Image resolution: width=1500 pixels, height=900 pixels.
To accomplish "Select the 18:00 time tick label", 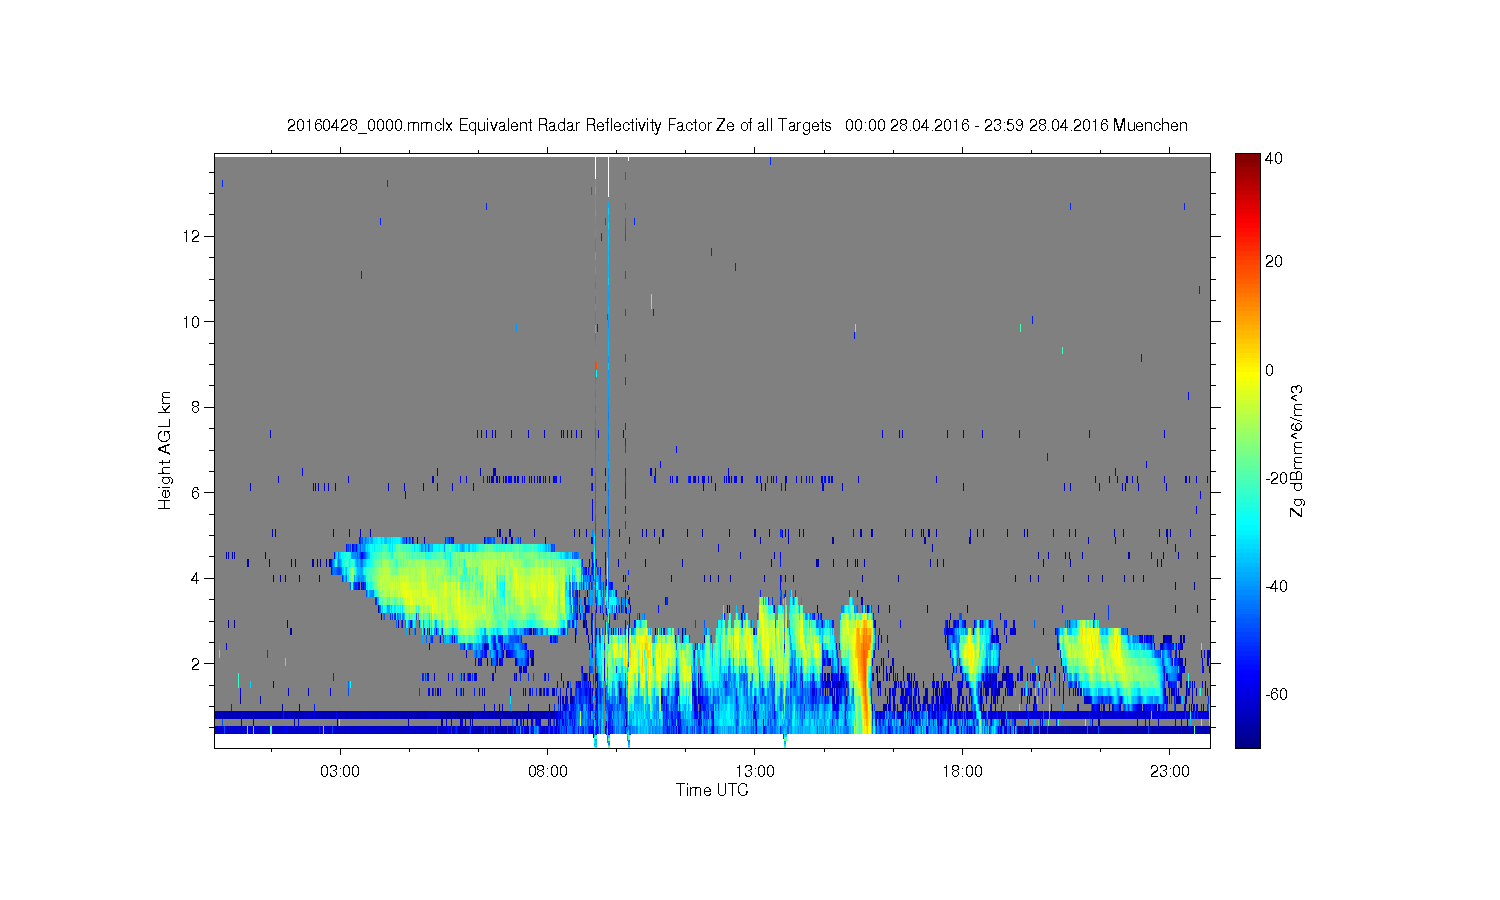I will [x=962, y=772].
